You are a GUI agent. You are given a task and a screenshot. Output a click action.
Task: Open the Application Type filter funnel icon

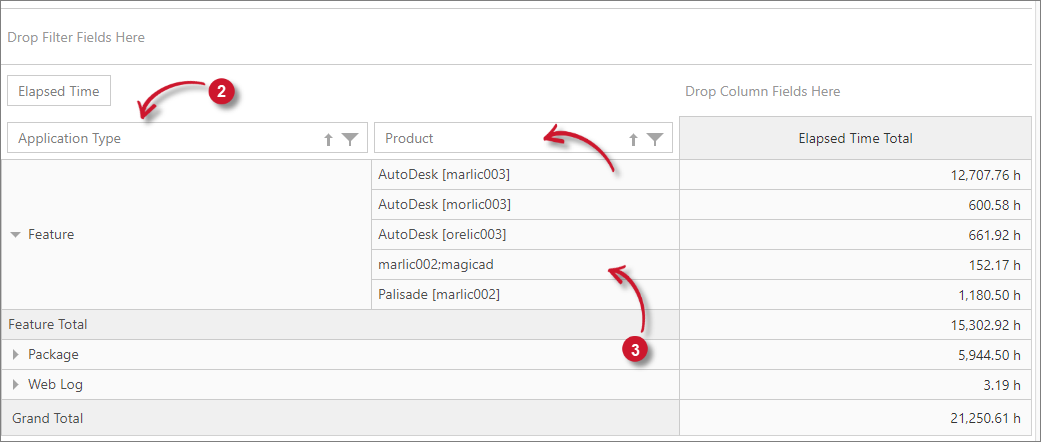point(350,139)
